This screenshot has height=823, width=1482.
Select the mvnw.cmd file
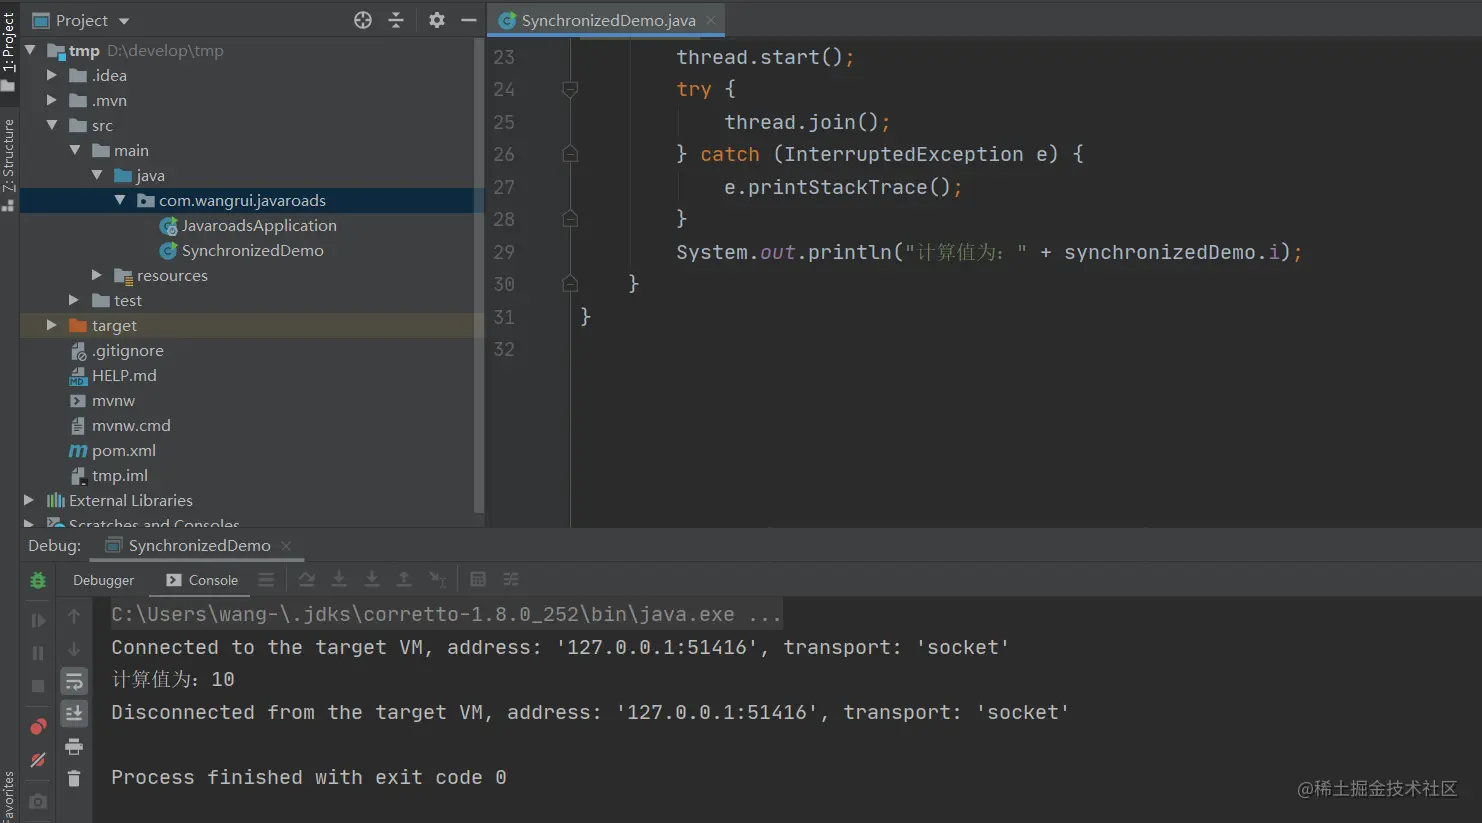[x=120, y=425]
